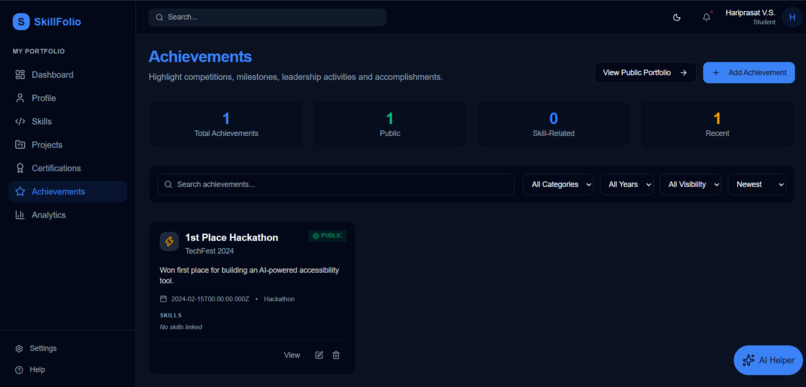Click the calendar icon by achievement date
The image size is (806, 387).
pos(163,299)
